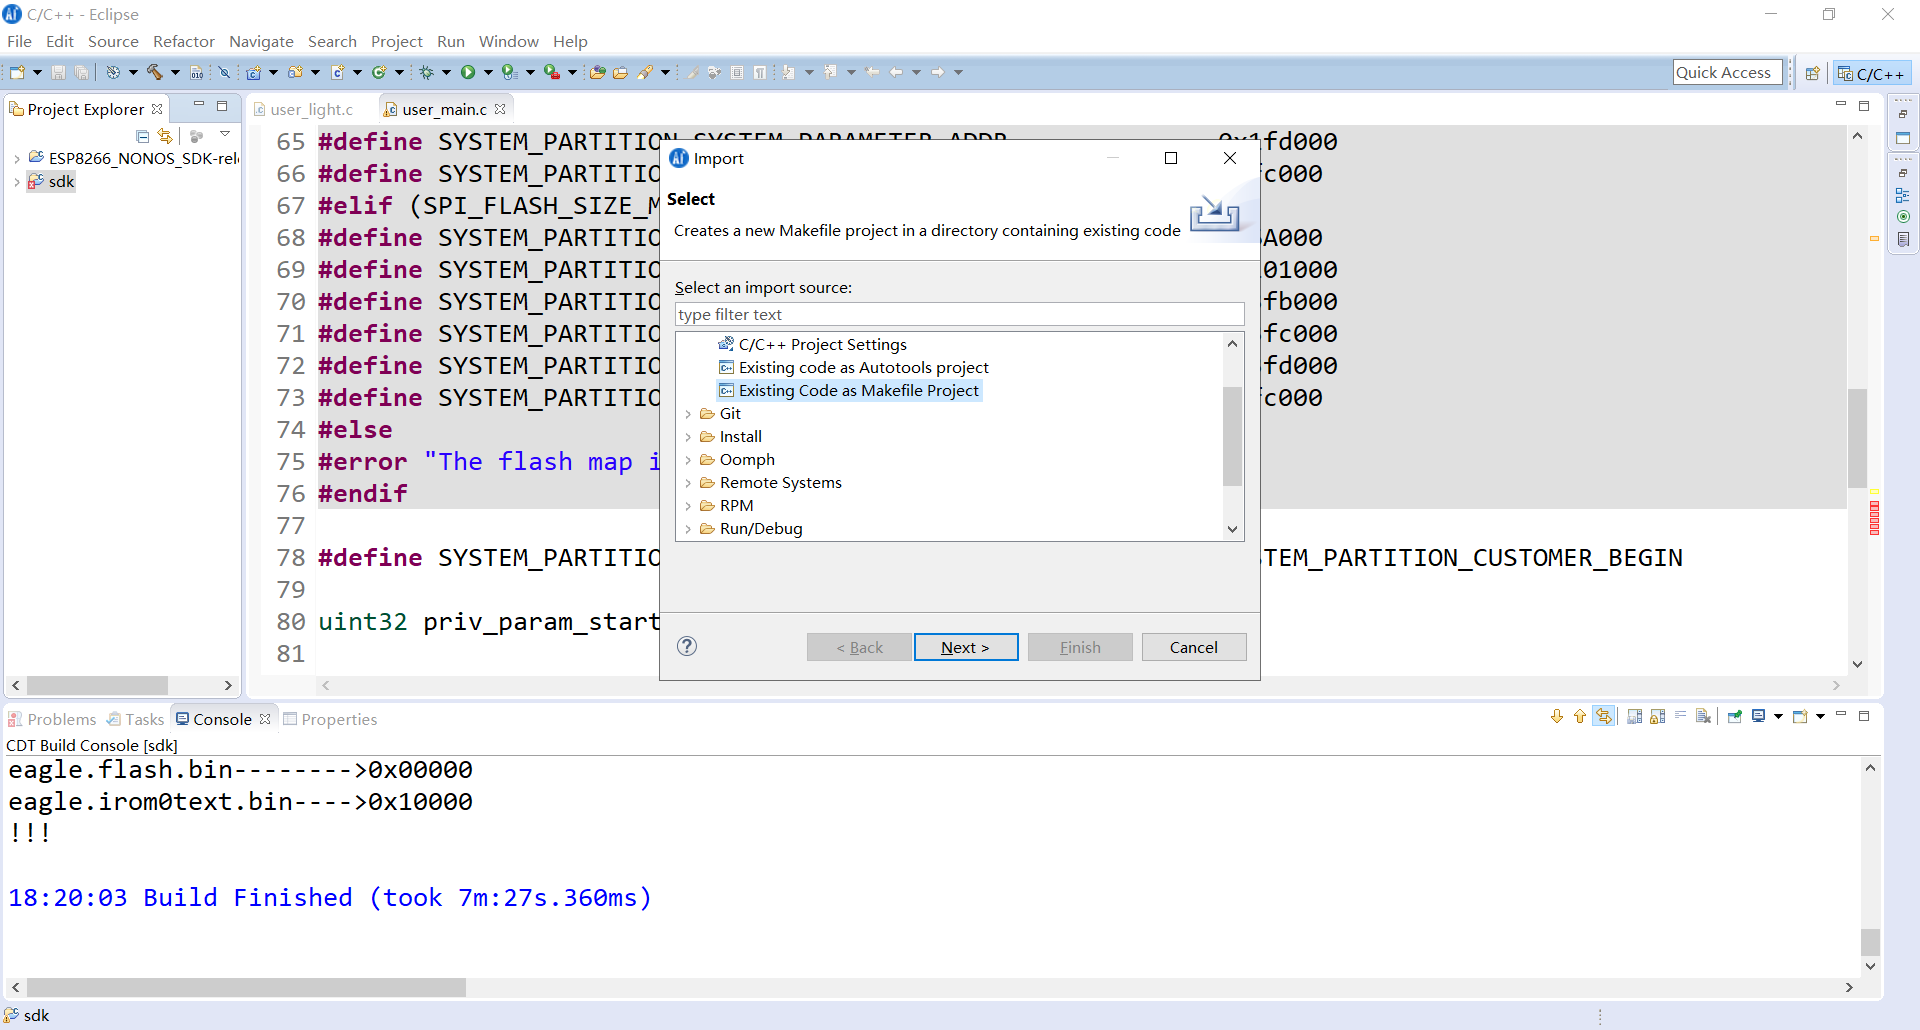Click console Previous error up arrow
This screenshot has width=1920, height=1030.
coord(1579,716)
